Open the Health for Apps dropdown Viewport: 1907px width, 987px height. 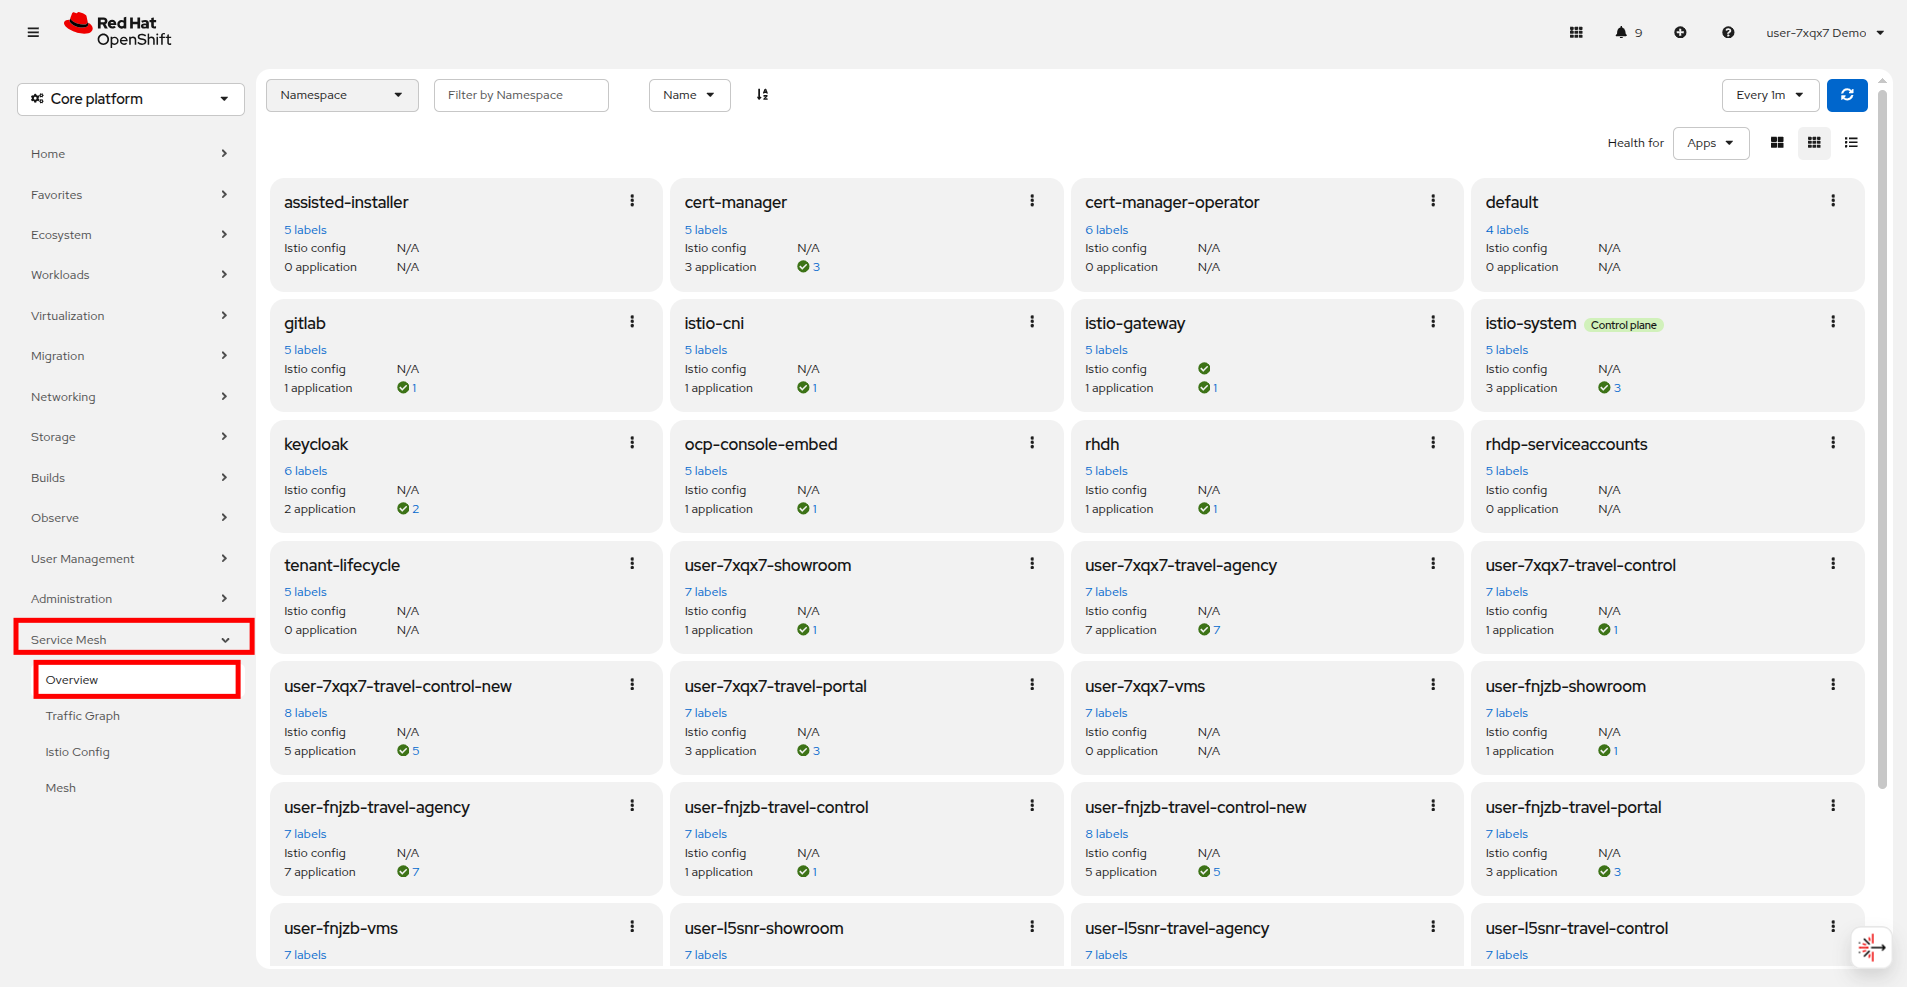coord(1711,143)
